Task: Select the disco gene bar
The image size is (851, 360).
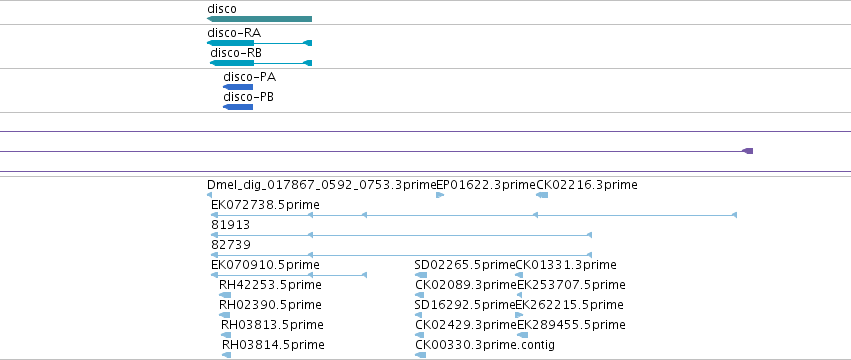Action: [x=259, y=19]
